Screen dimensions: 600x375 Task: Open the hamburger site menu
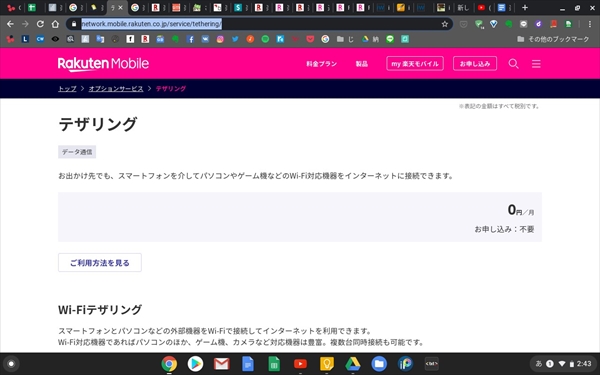(536, 64)
